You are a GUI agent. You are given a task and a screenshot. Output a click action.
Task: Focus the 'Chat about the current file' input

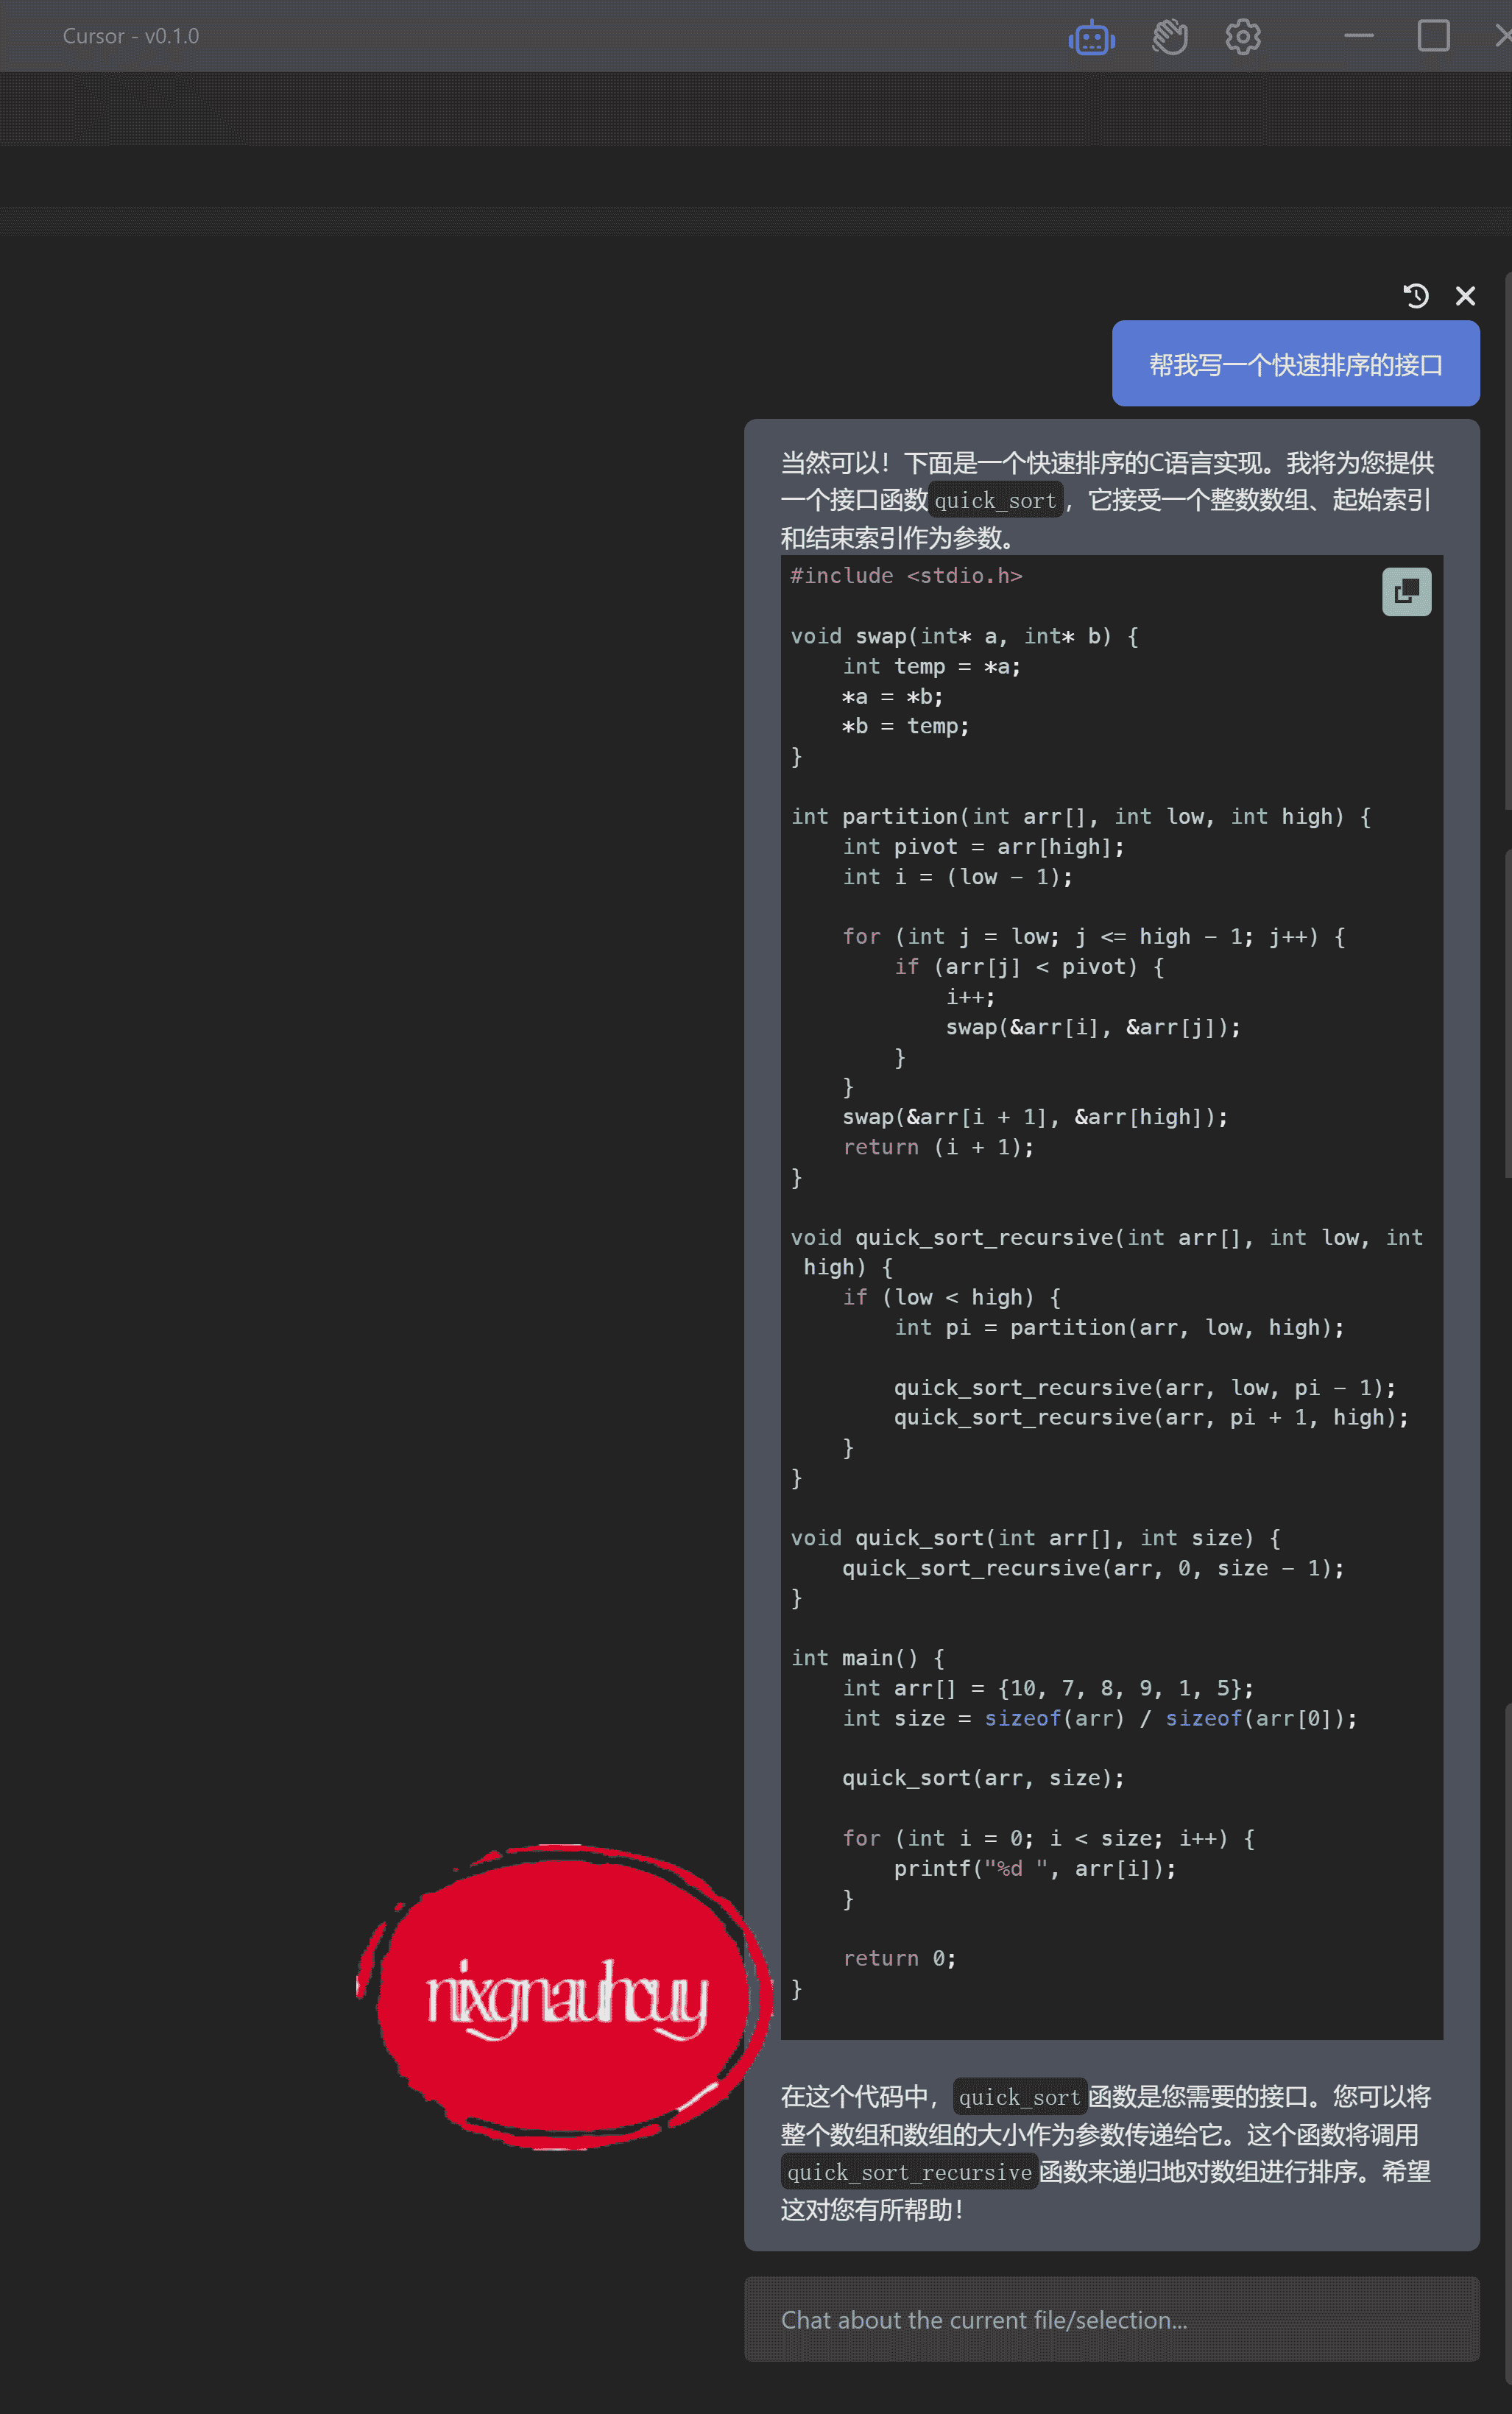(x=1111, y=2319)
